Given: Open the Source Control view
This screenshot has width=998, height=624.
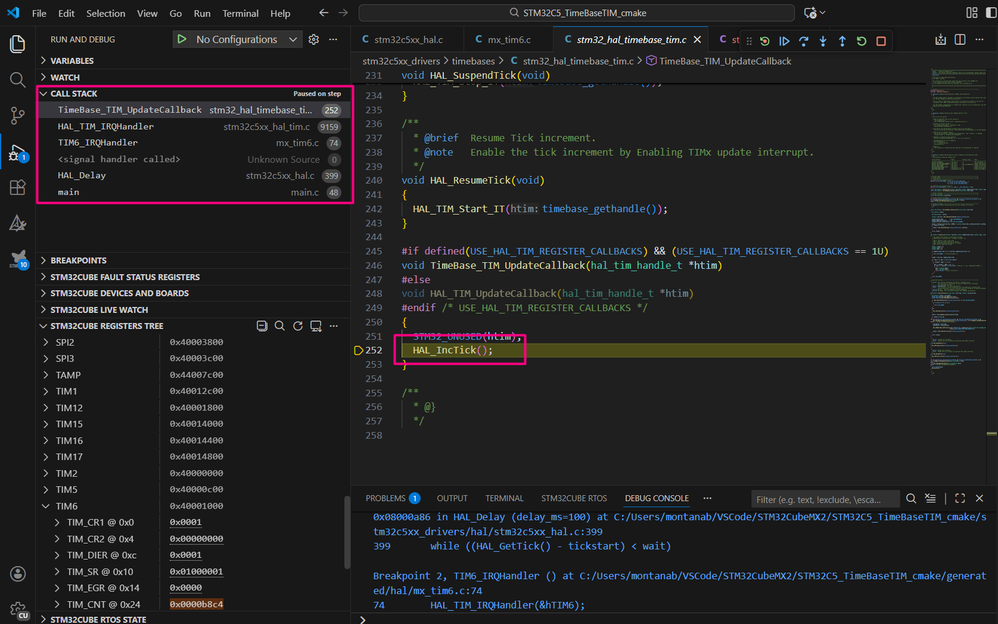Looking at the screenshot, I should (17, 115).
